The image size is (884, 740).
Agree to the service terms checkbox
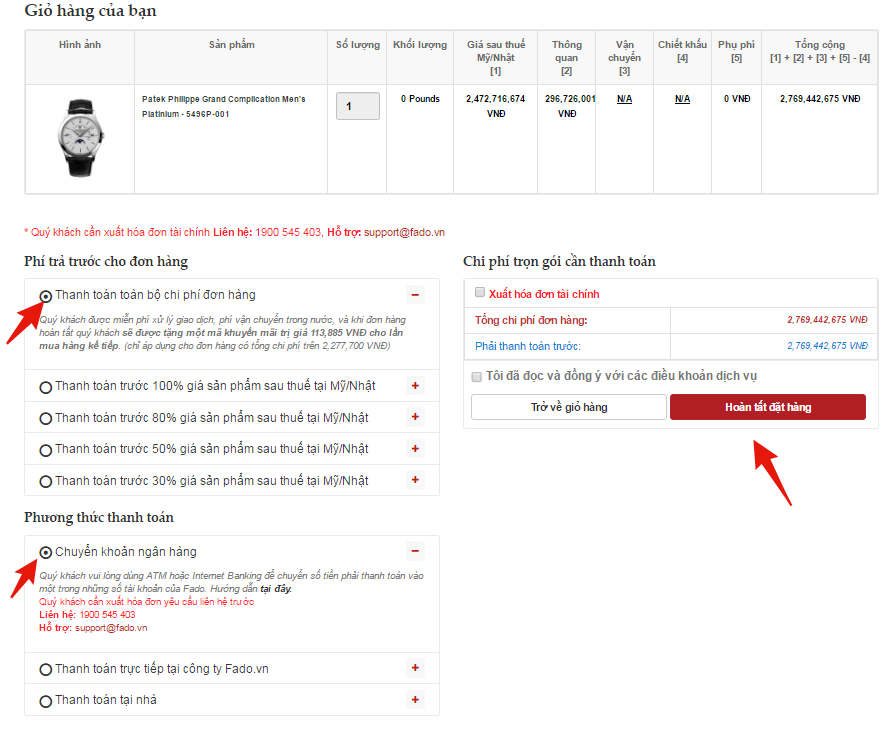tap(476, 376)
